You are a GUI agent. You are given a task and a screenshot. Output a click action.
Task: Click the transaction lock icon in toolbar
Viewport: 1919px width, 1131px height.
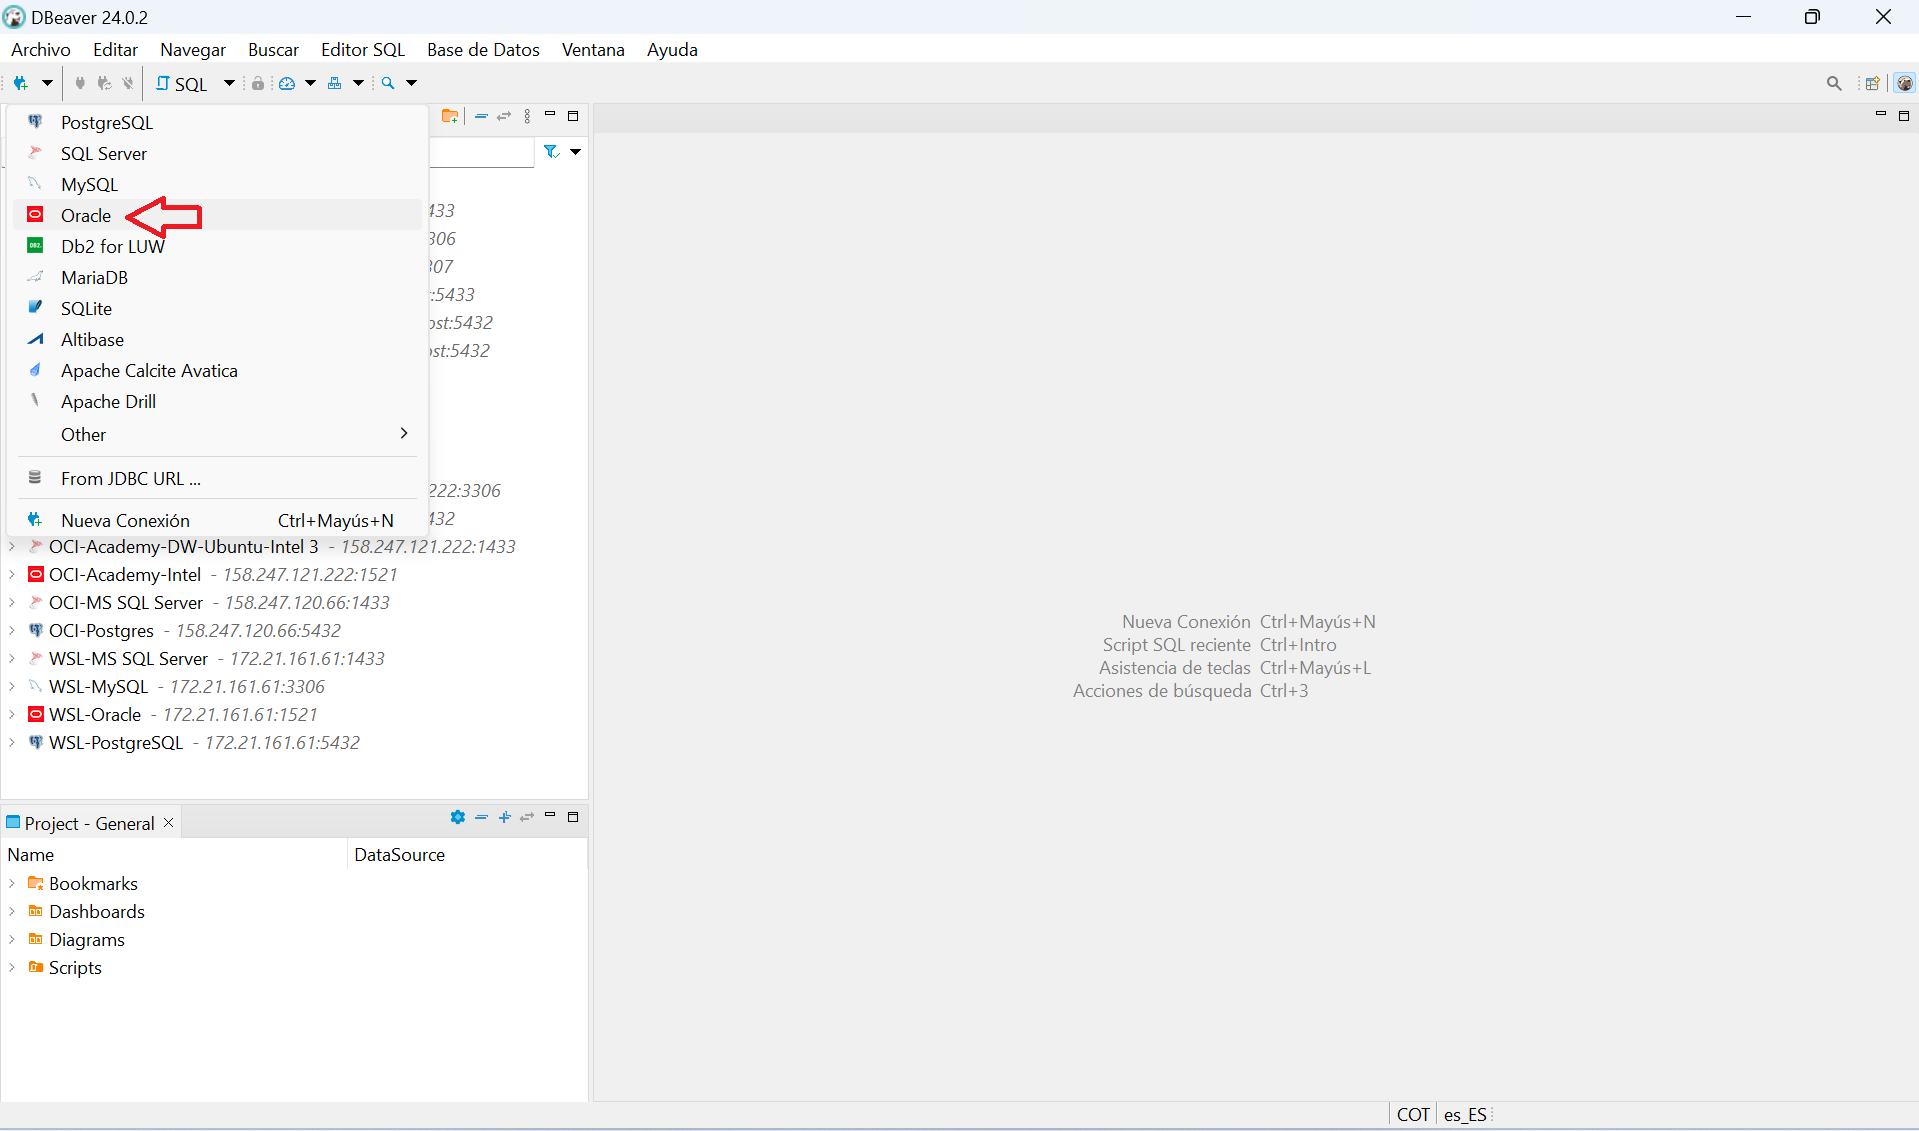click(x=258, y=83)
